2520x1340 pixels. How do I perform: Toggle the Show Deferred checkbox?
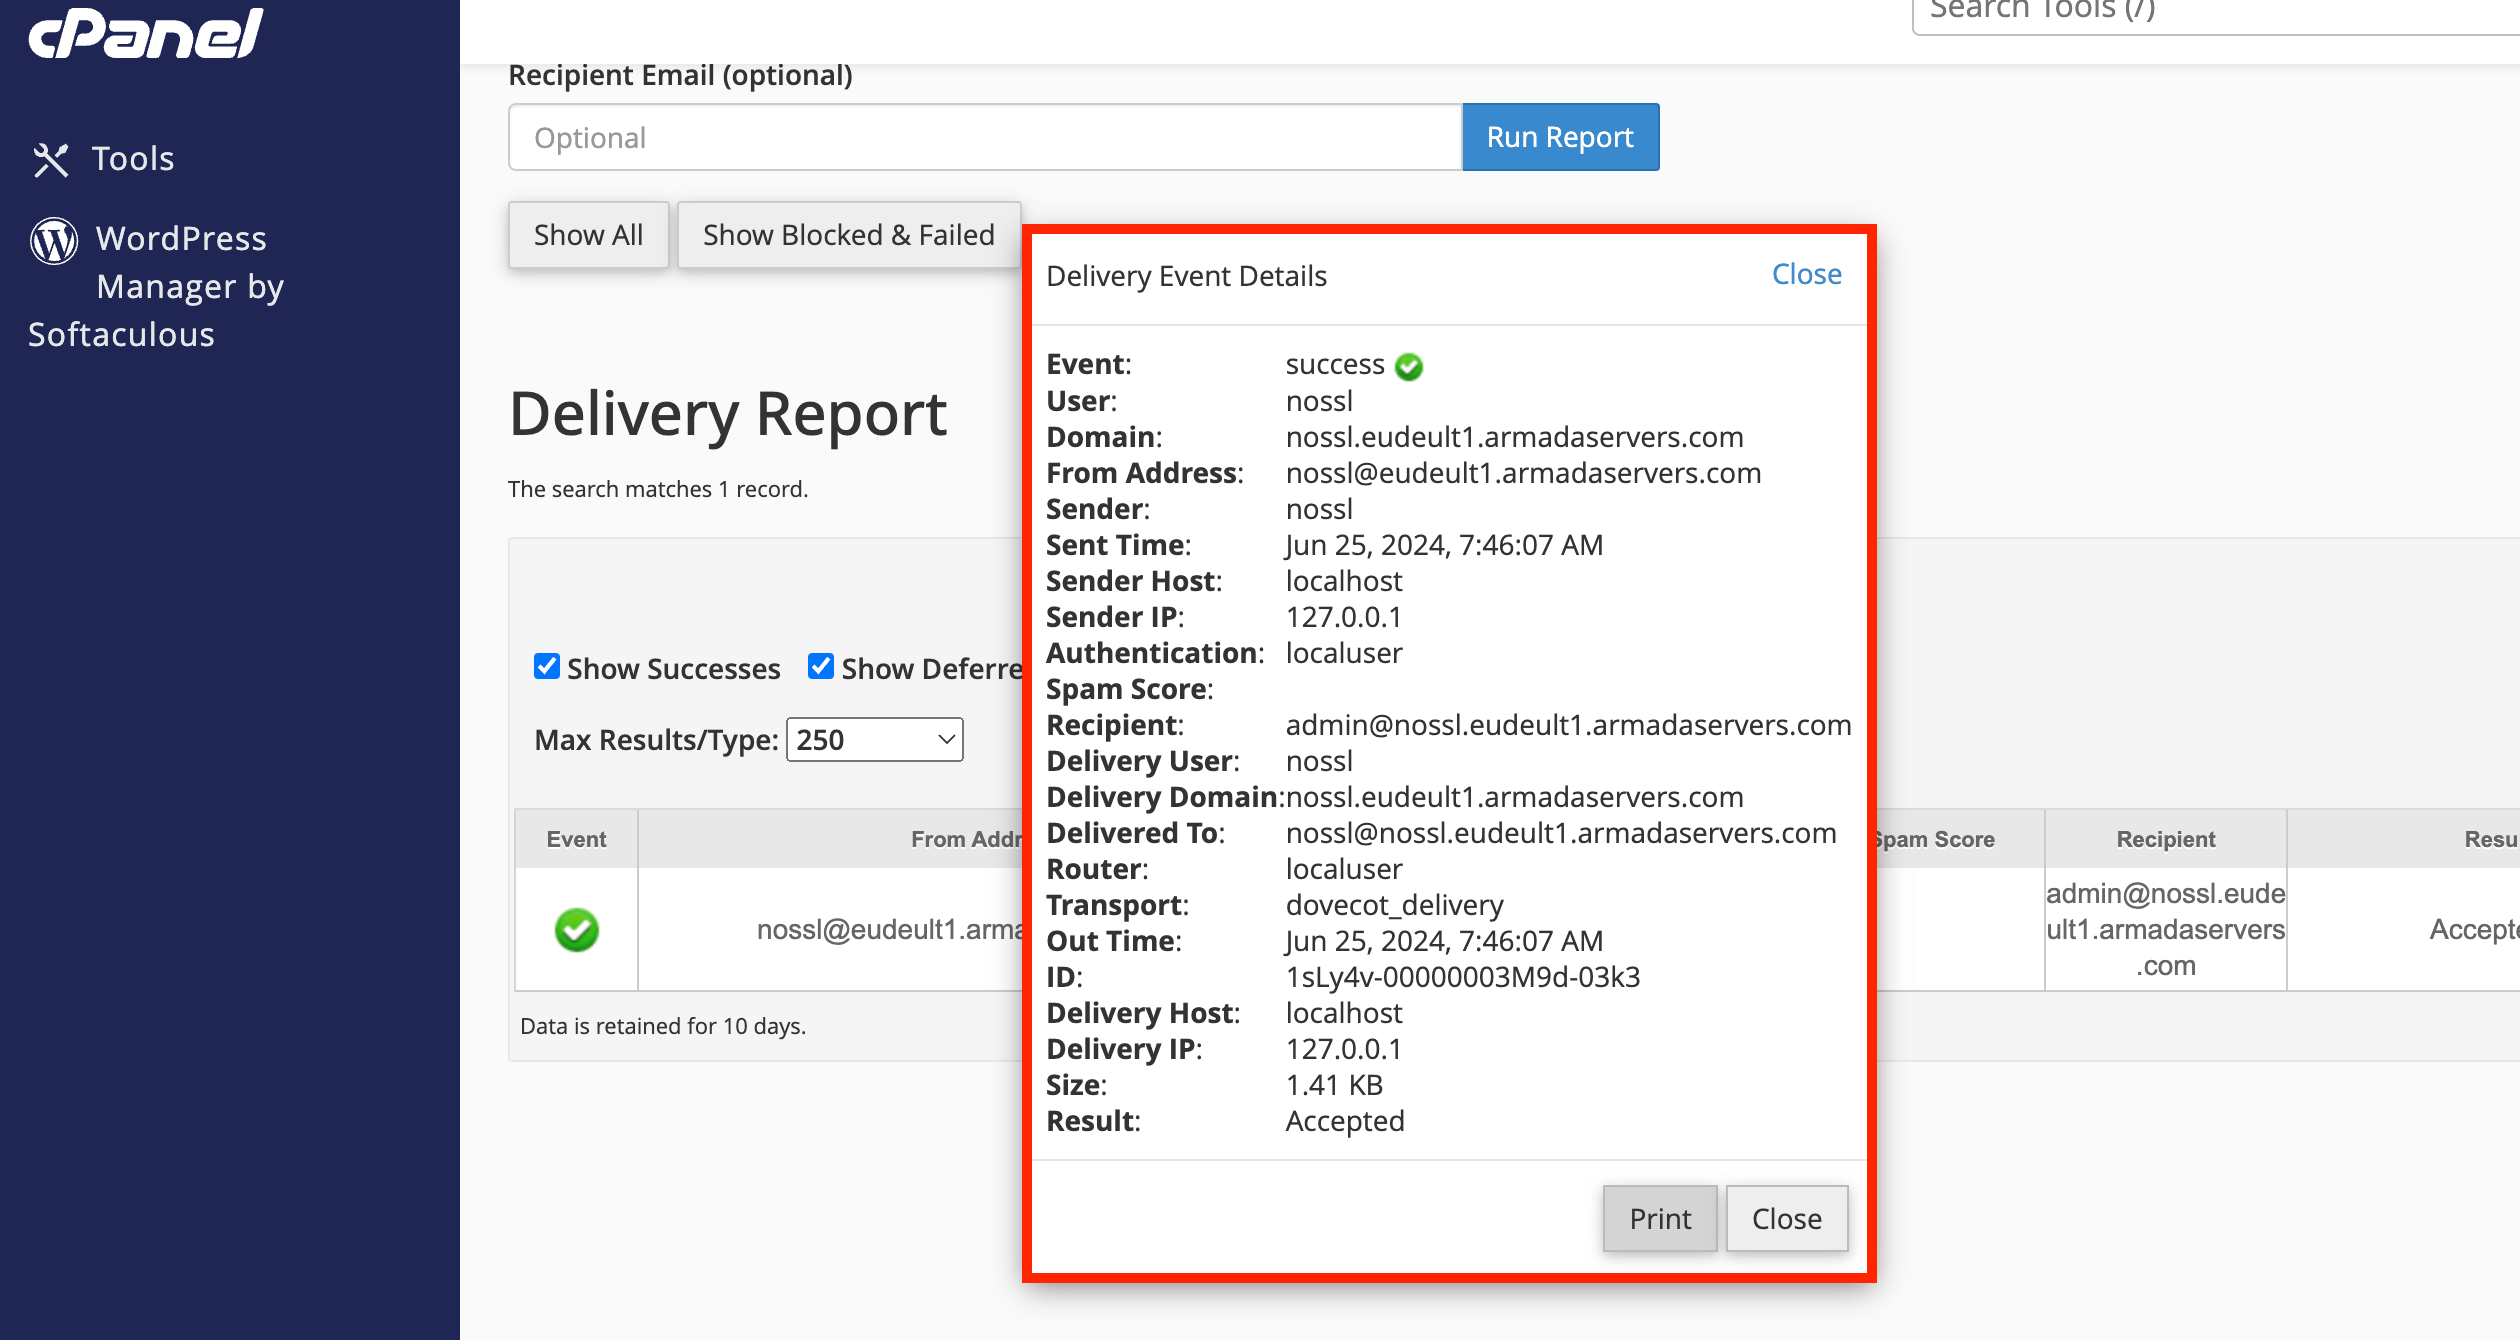click(821, 666)
